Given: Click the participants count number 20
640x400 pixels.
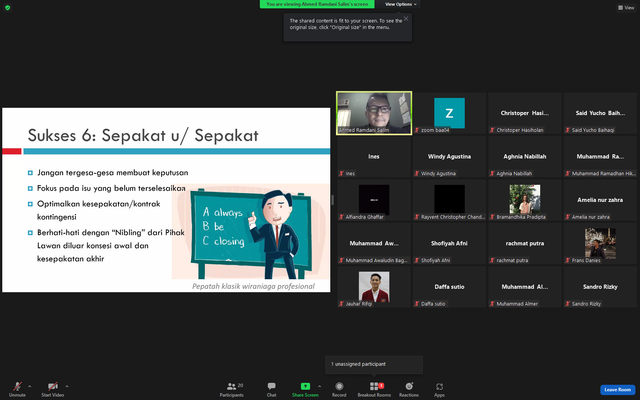Looking at the screenshot, I should point(240,385).
